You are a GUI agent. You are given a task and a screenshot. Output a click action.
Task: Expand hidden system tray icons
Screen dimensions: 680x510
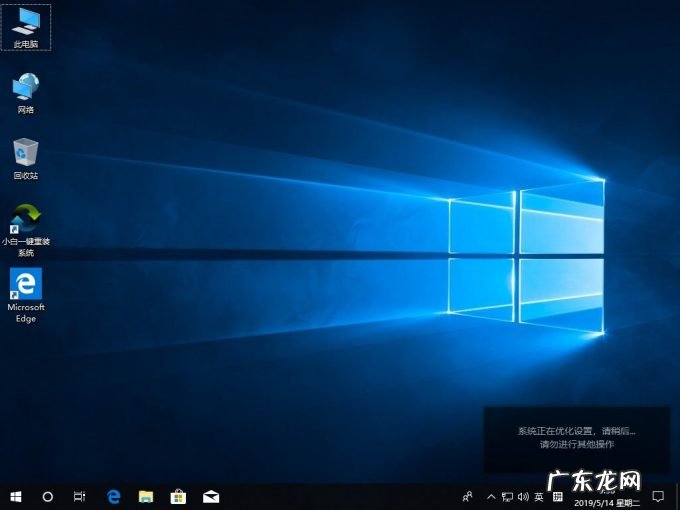click(490, 496)
